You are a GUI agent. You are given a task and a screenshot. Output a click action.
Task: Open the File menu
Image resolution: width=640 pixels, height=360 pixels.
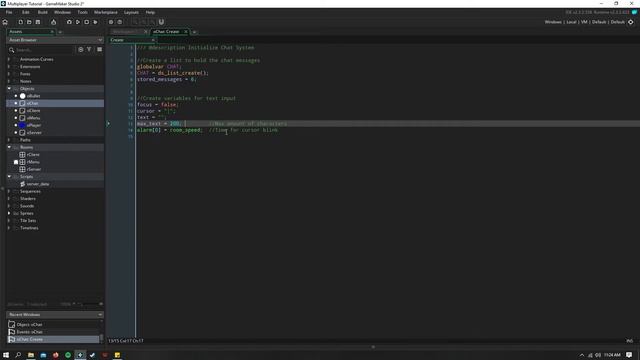pos(9,12)
